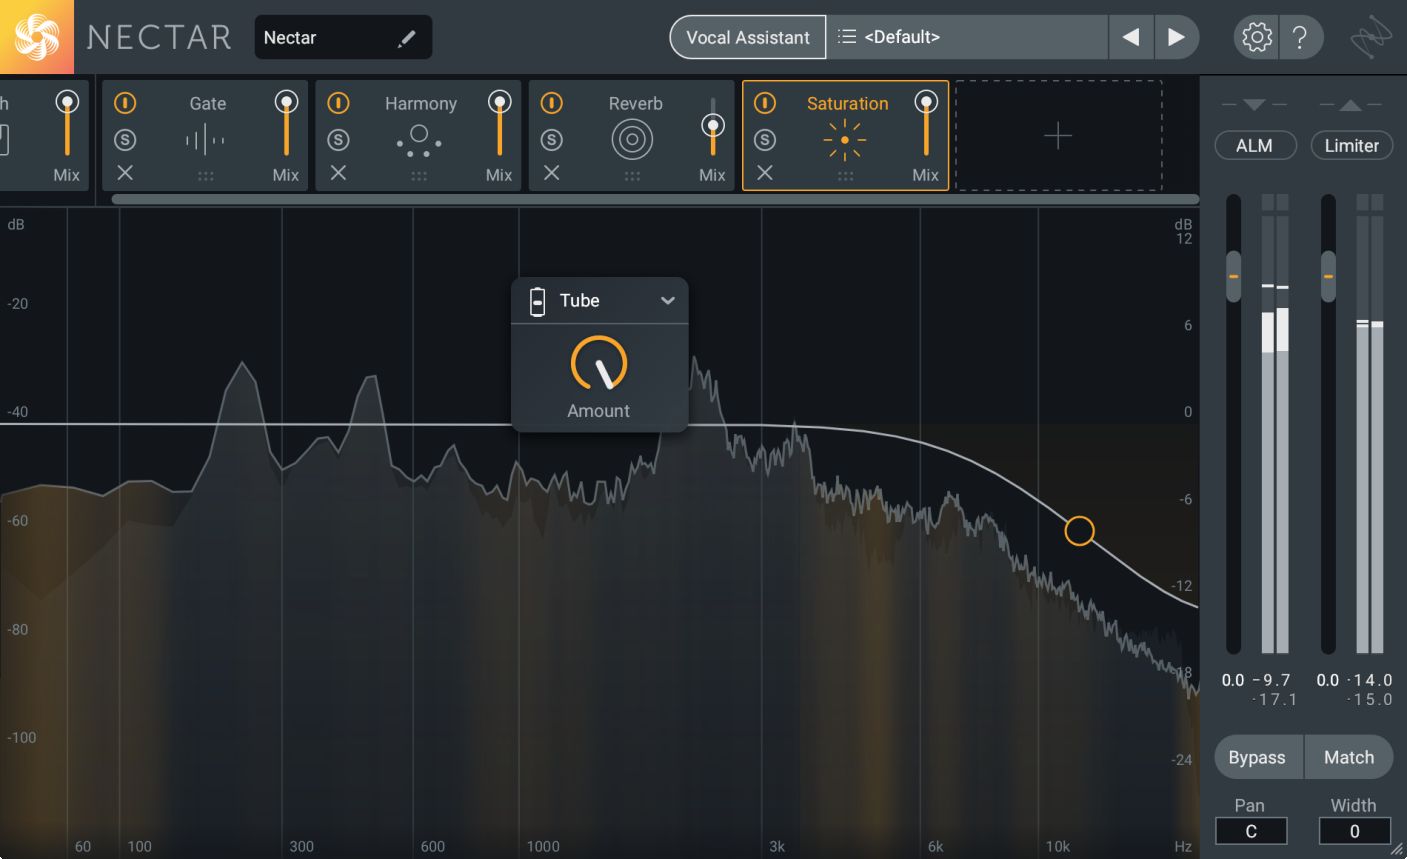
Task: Open the Vocal Assistant
Action: pyautogui.click(x=747, y=37)
